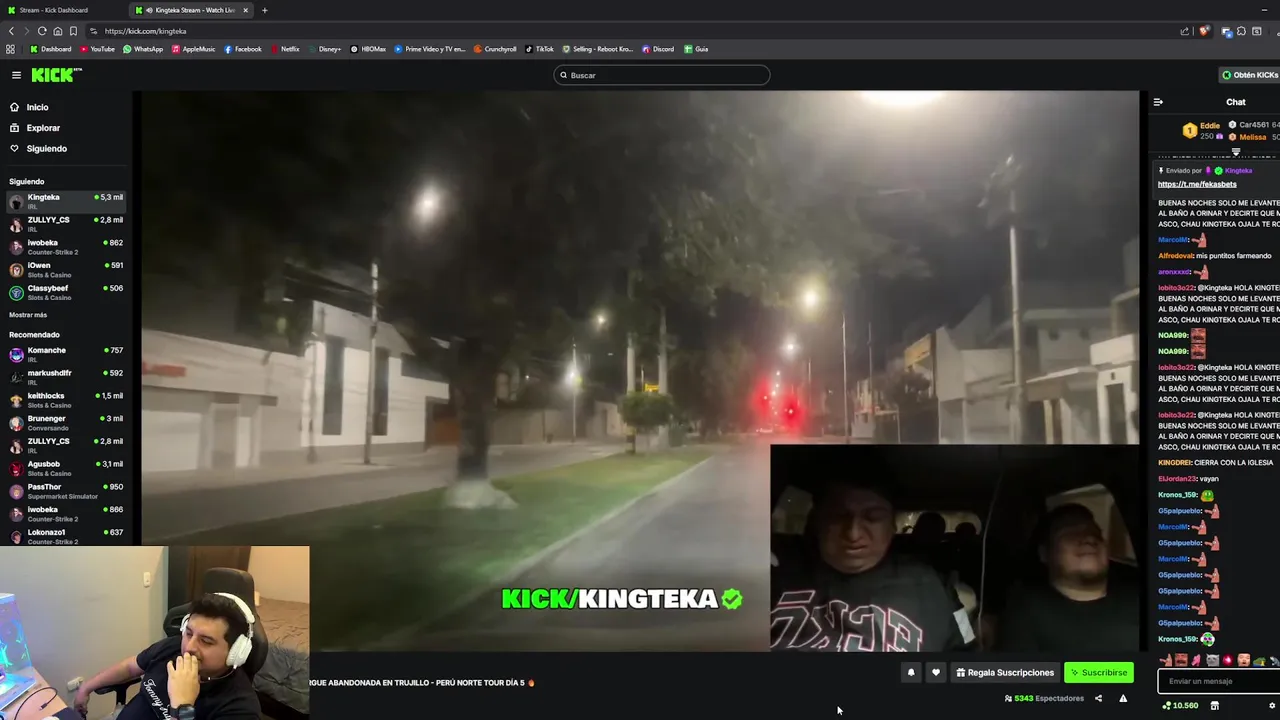Switch to the Kingteka Stream tab
The width and height of the screenshot is (1280, 720).
188,10
